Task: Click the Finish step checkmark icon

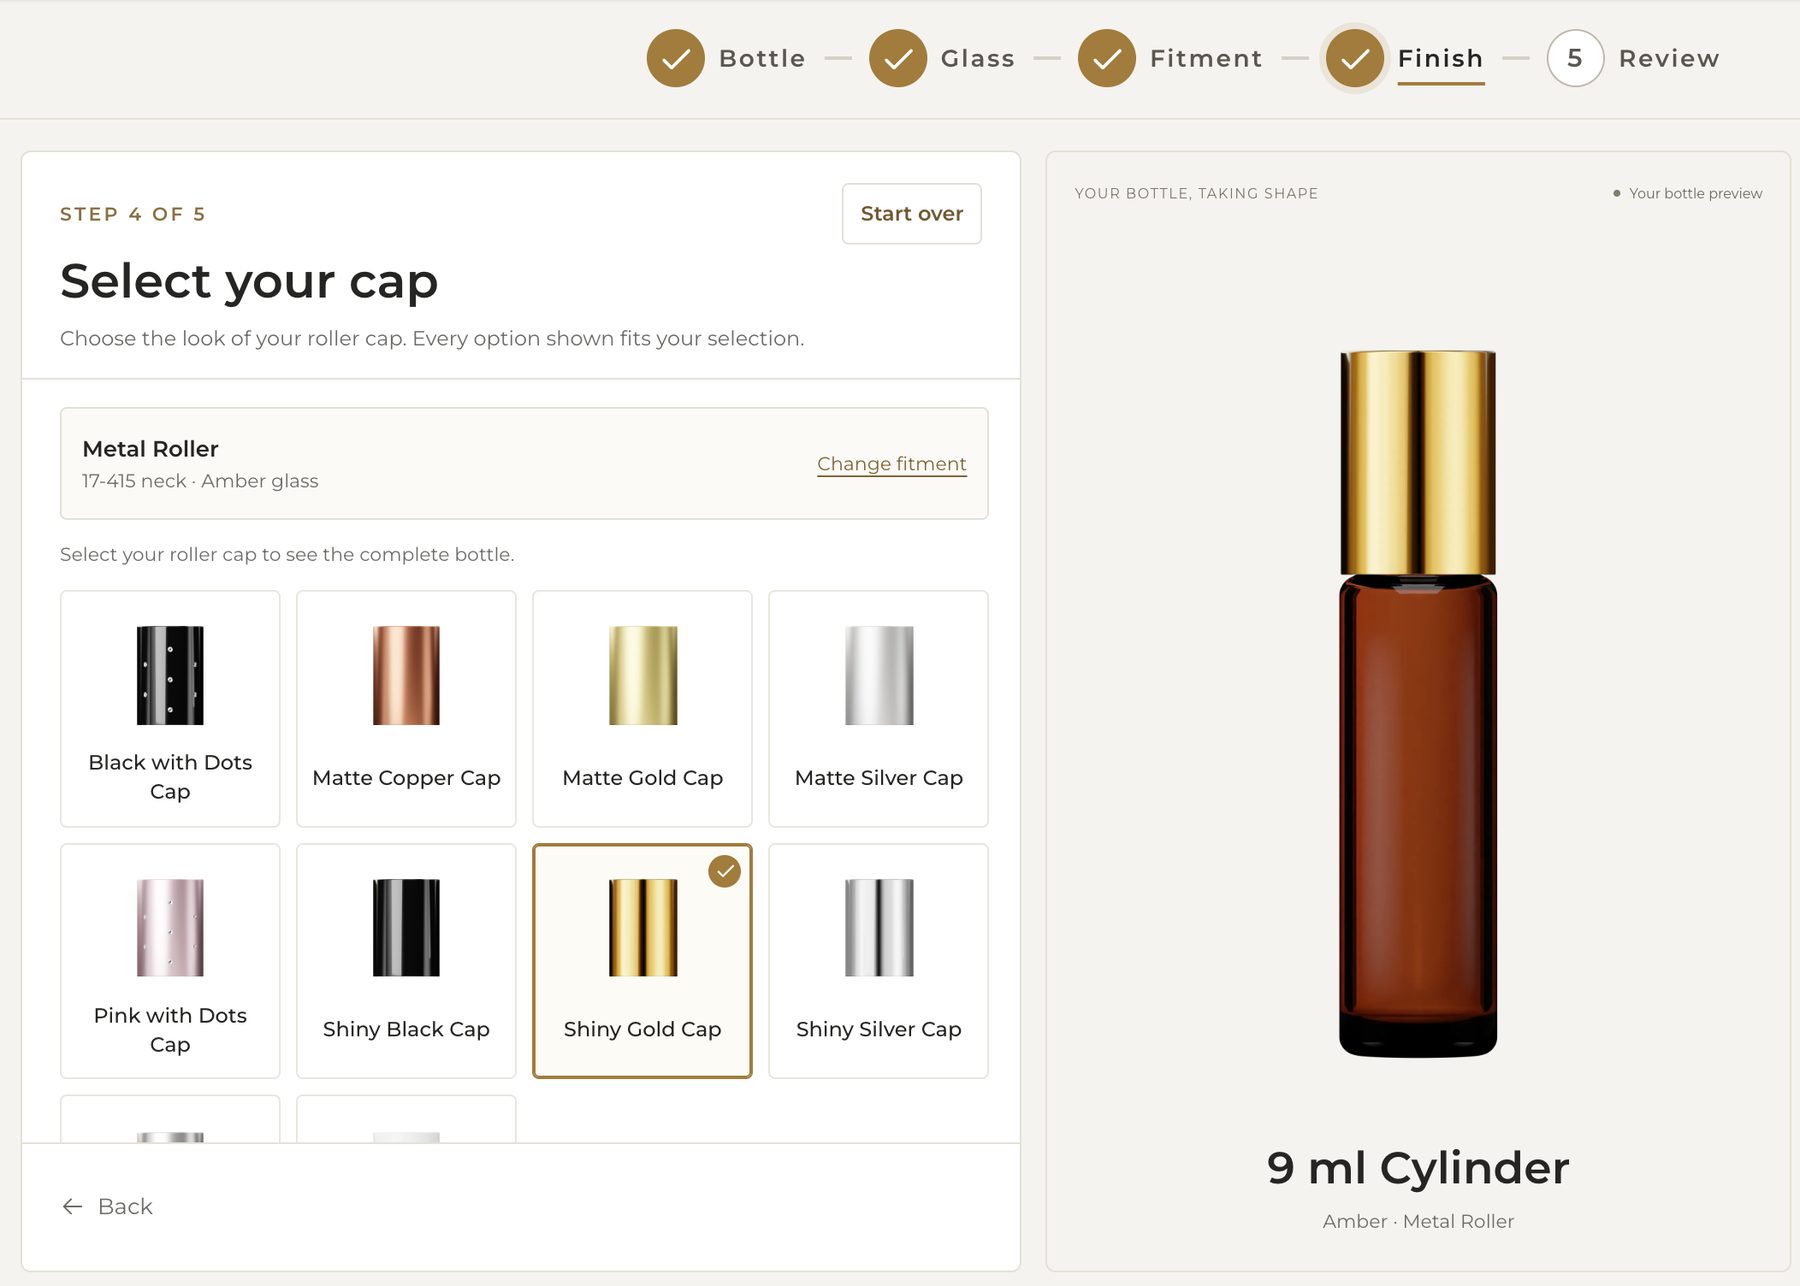Action: [1355, 58]
